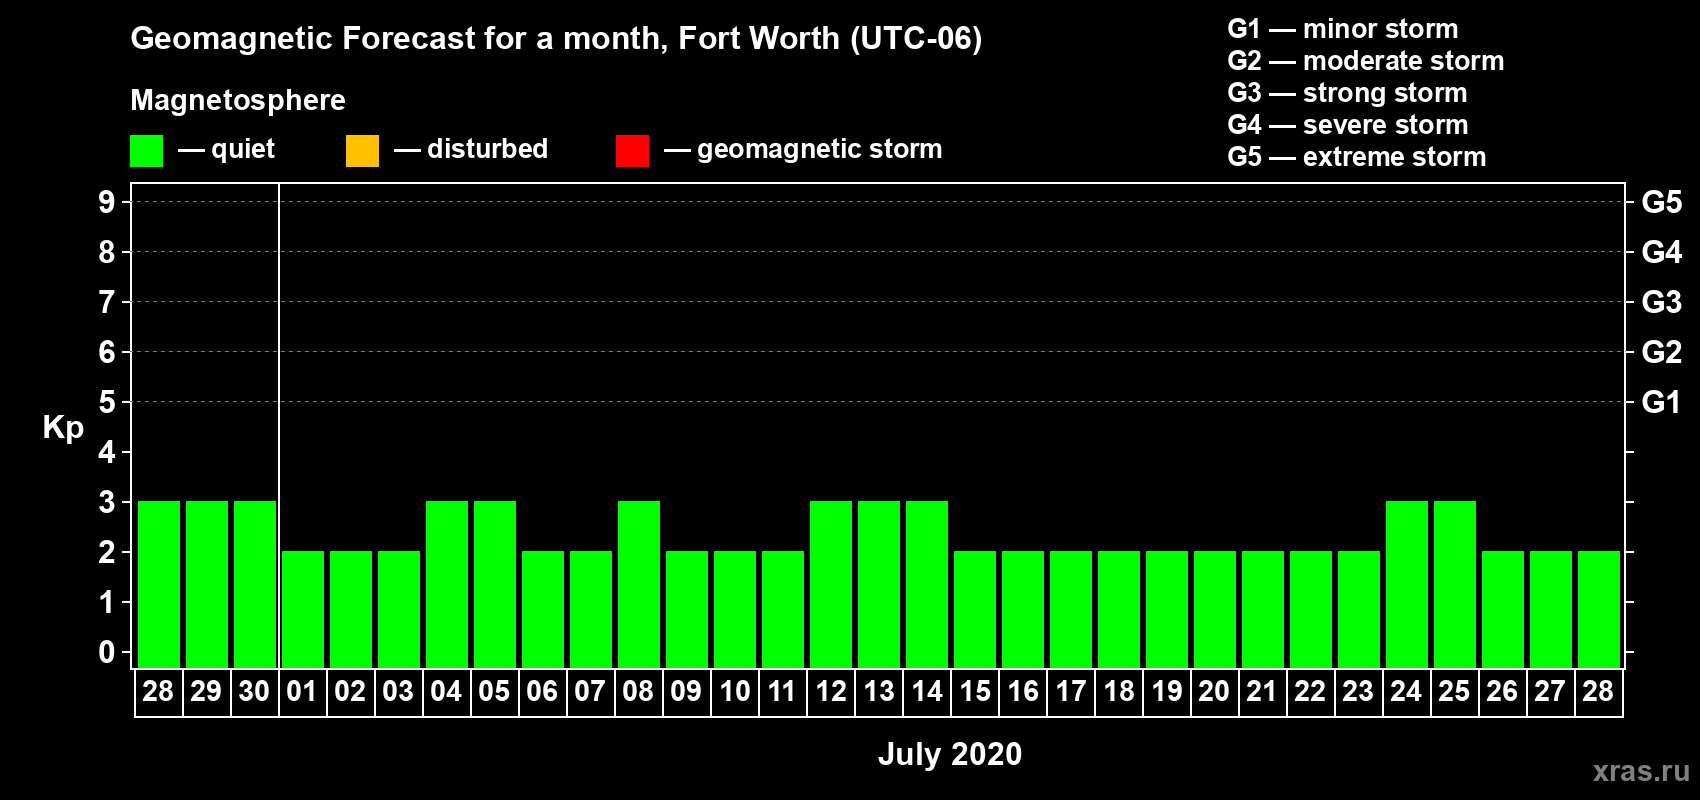Click the green bar above date 04
Screen dimensions: 1700x800
click(x=447, y=584)
